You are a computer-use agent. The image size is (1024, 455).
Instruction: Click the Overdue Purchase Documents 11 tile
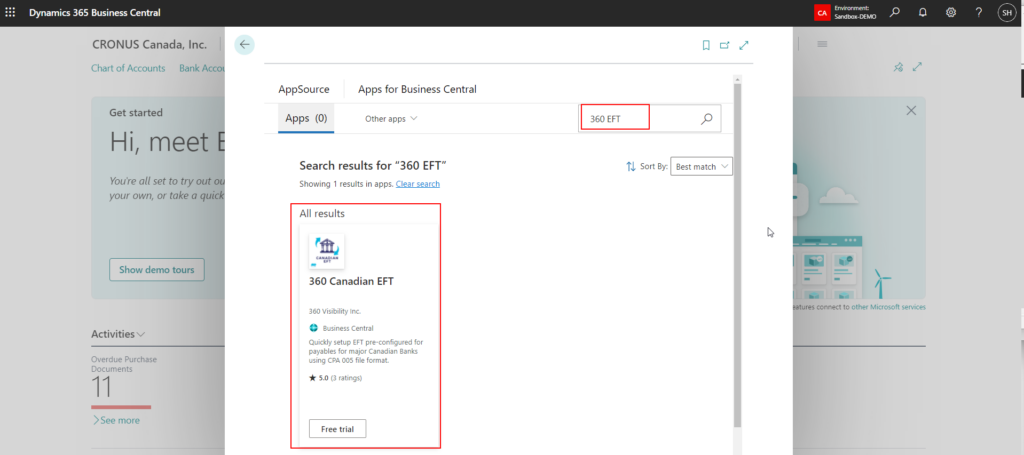point(125,382)
